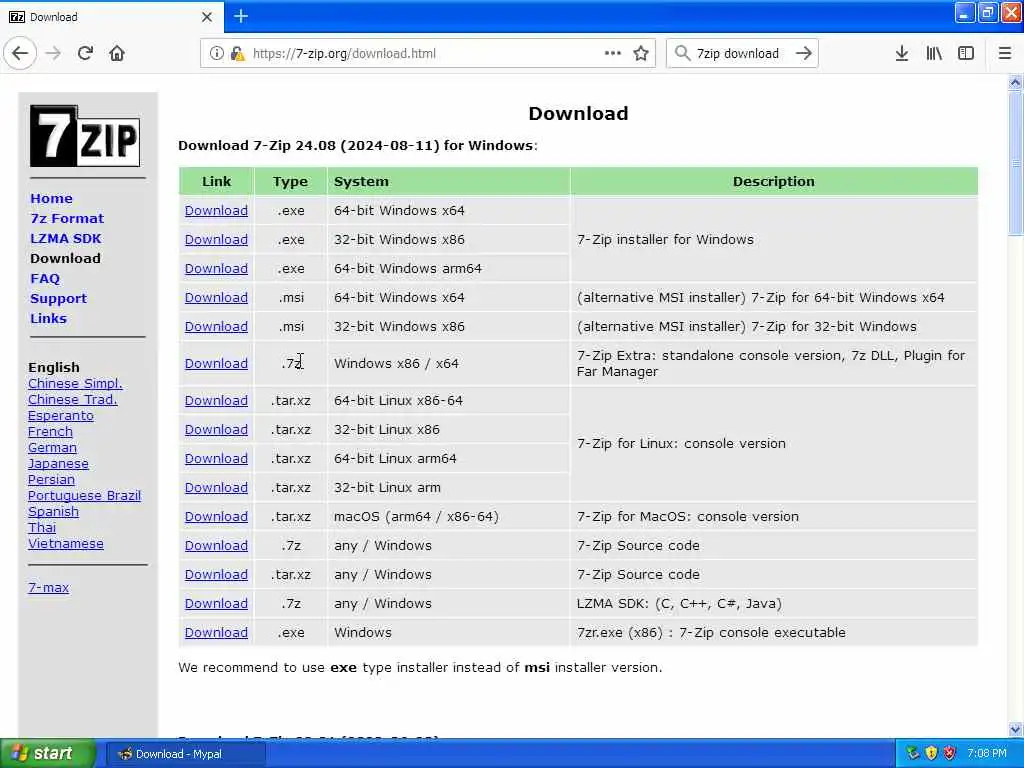Image resolution: width=1024 pixels, height=768 pixels.
Task: Reload the current page
Action: [86, 53]
